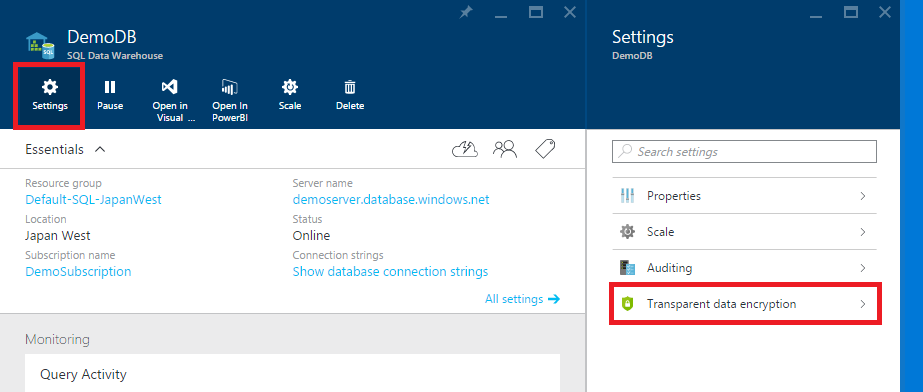The width and height of the screenshot is (923, 392).
Task: Show database connection strings
Action: pos(390,272)
